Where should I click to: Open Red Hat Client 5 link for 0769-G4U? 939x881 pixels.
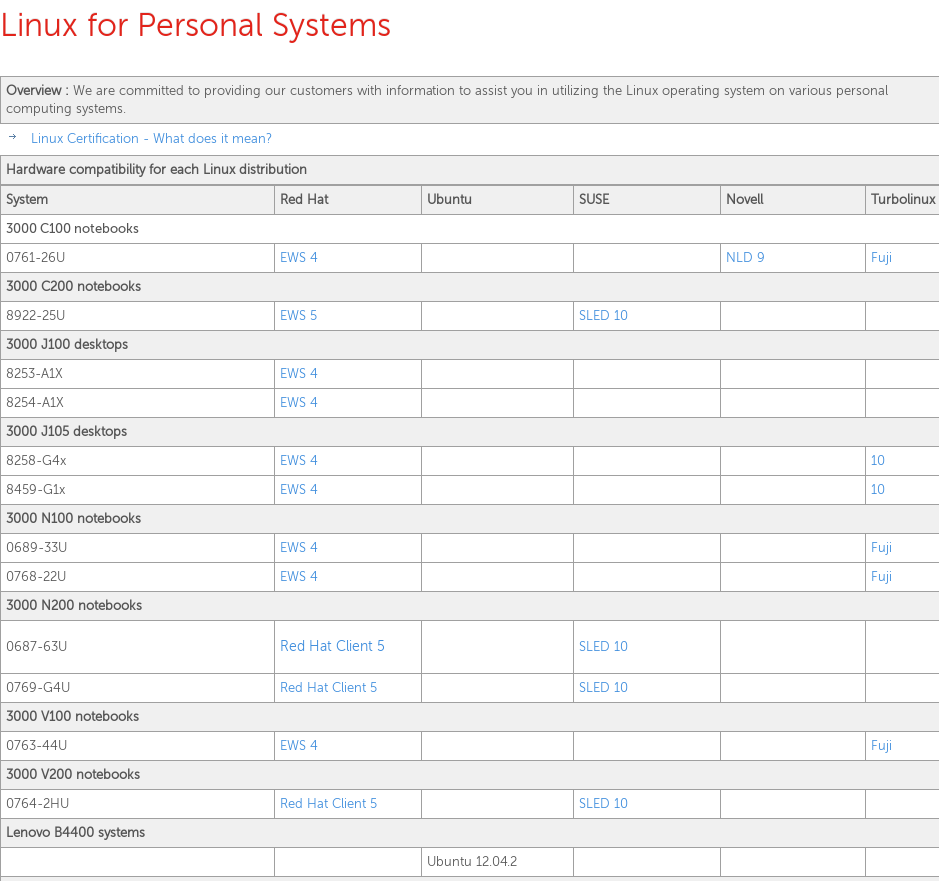click(329, 688)
